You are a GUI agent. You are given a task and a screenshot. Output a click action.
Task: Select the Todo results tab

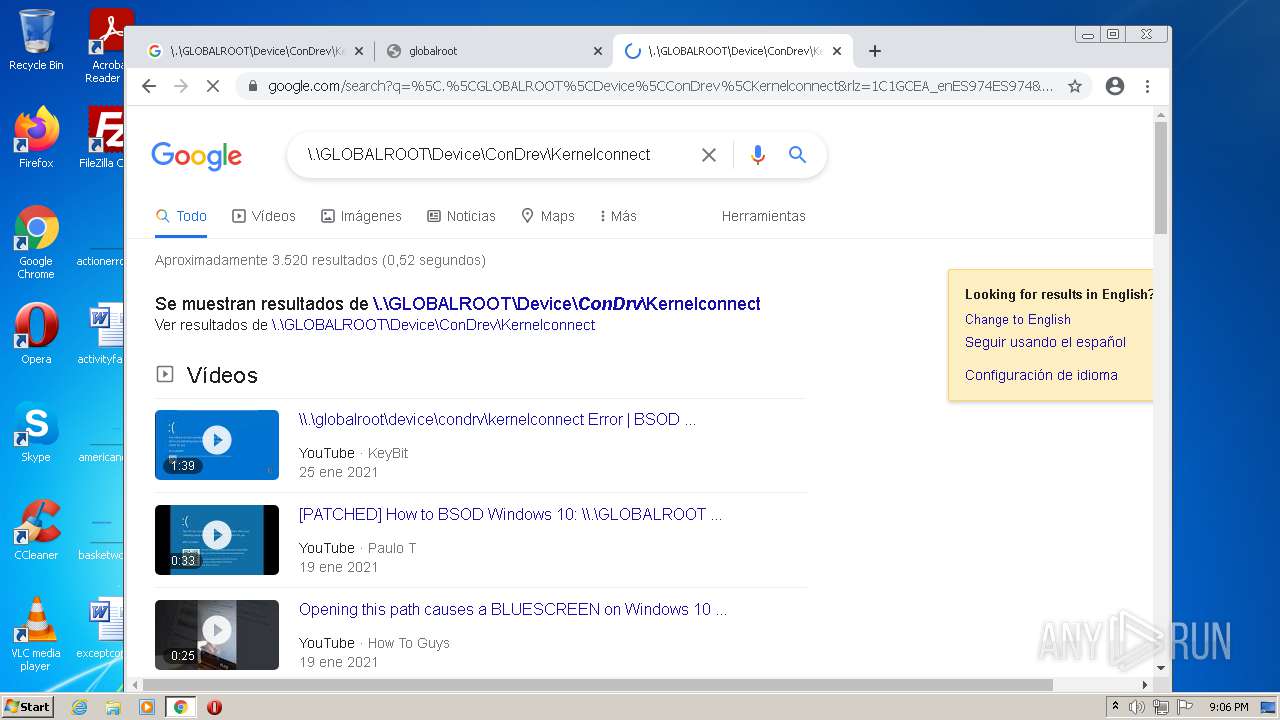[181, 216]
